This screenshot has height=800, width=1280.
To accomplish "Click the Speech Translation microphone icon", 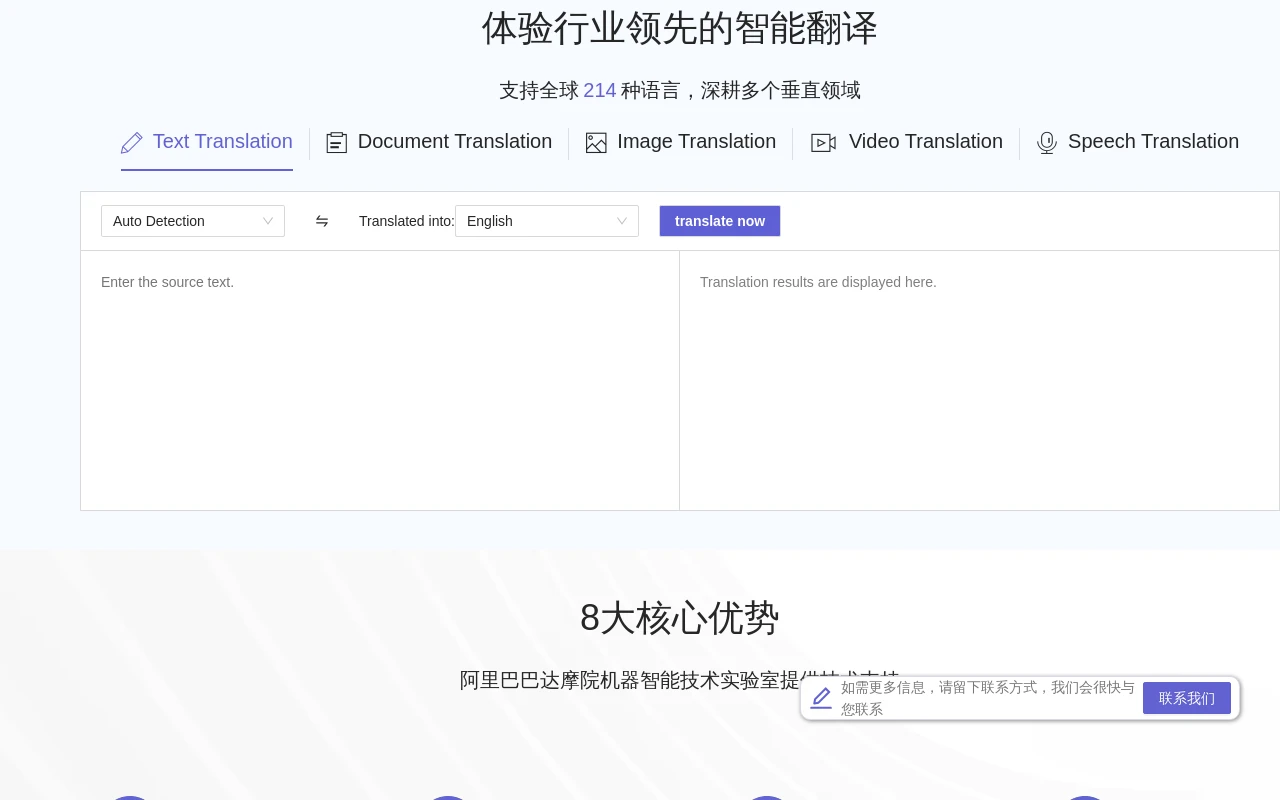I will [x=1047, y=143].
